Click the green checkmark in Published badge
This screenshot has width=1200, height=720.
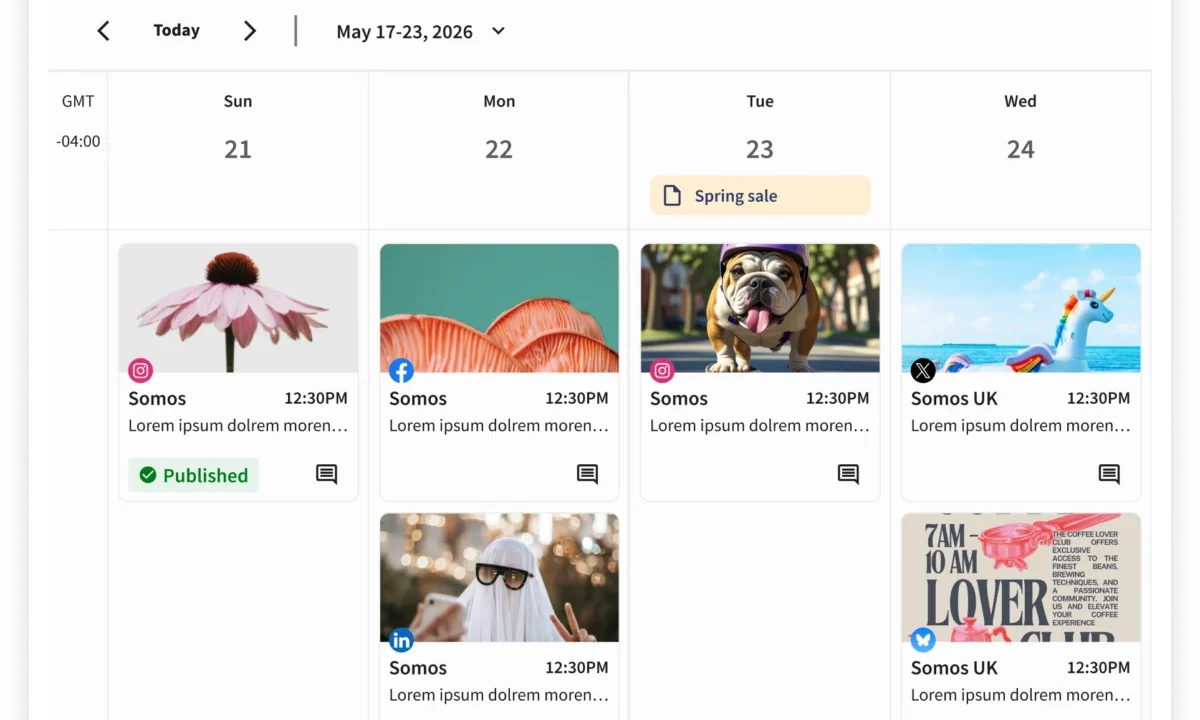click(x=148, y=475)
